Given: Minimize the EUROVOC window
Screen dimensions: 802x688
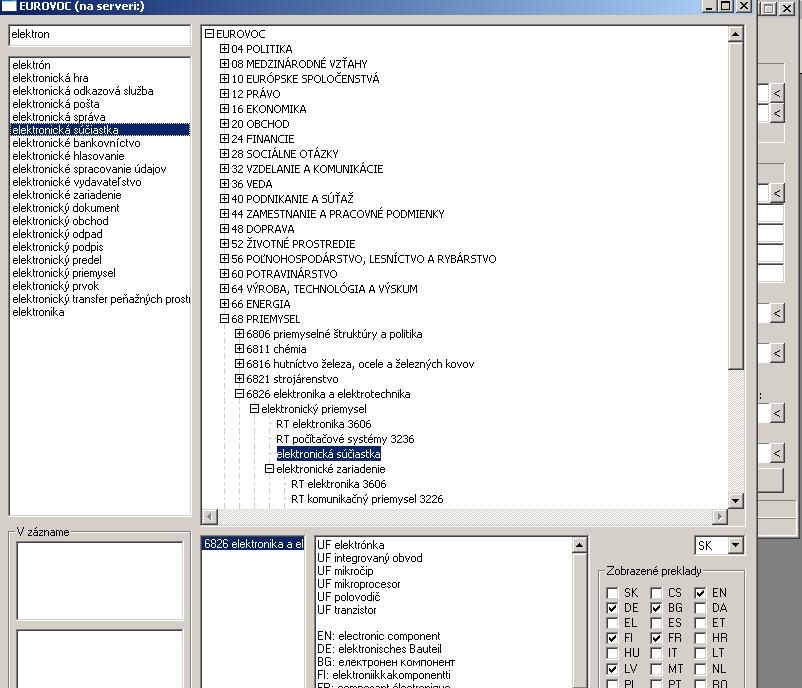Looking at the screenshot, I should point(709,6).
